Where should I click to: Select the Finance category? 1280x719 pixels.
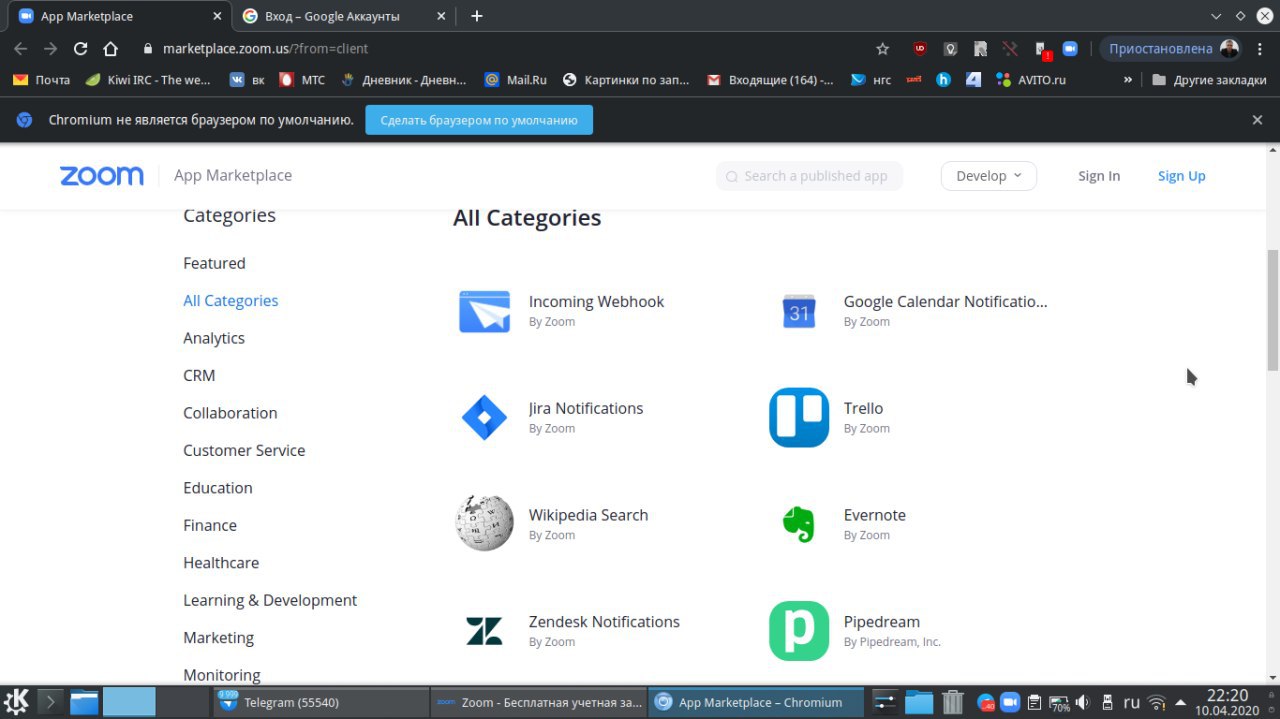(210, 525)
